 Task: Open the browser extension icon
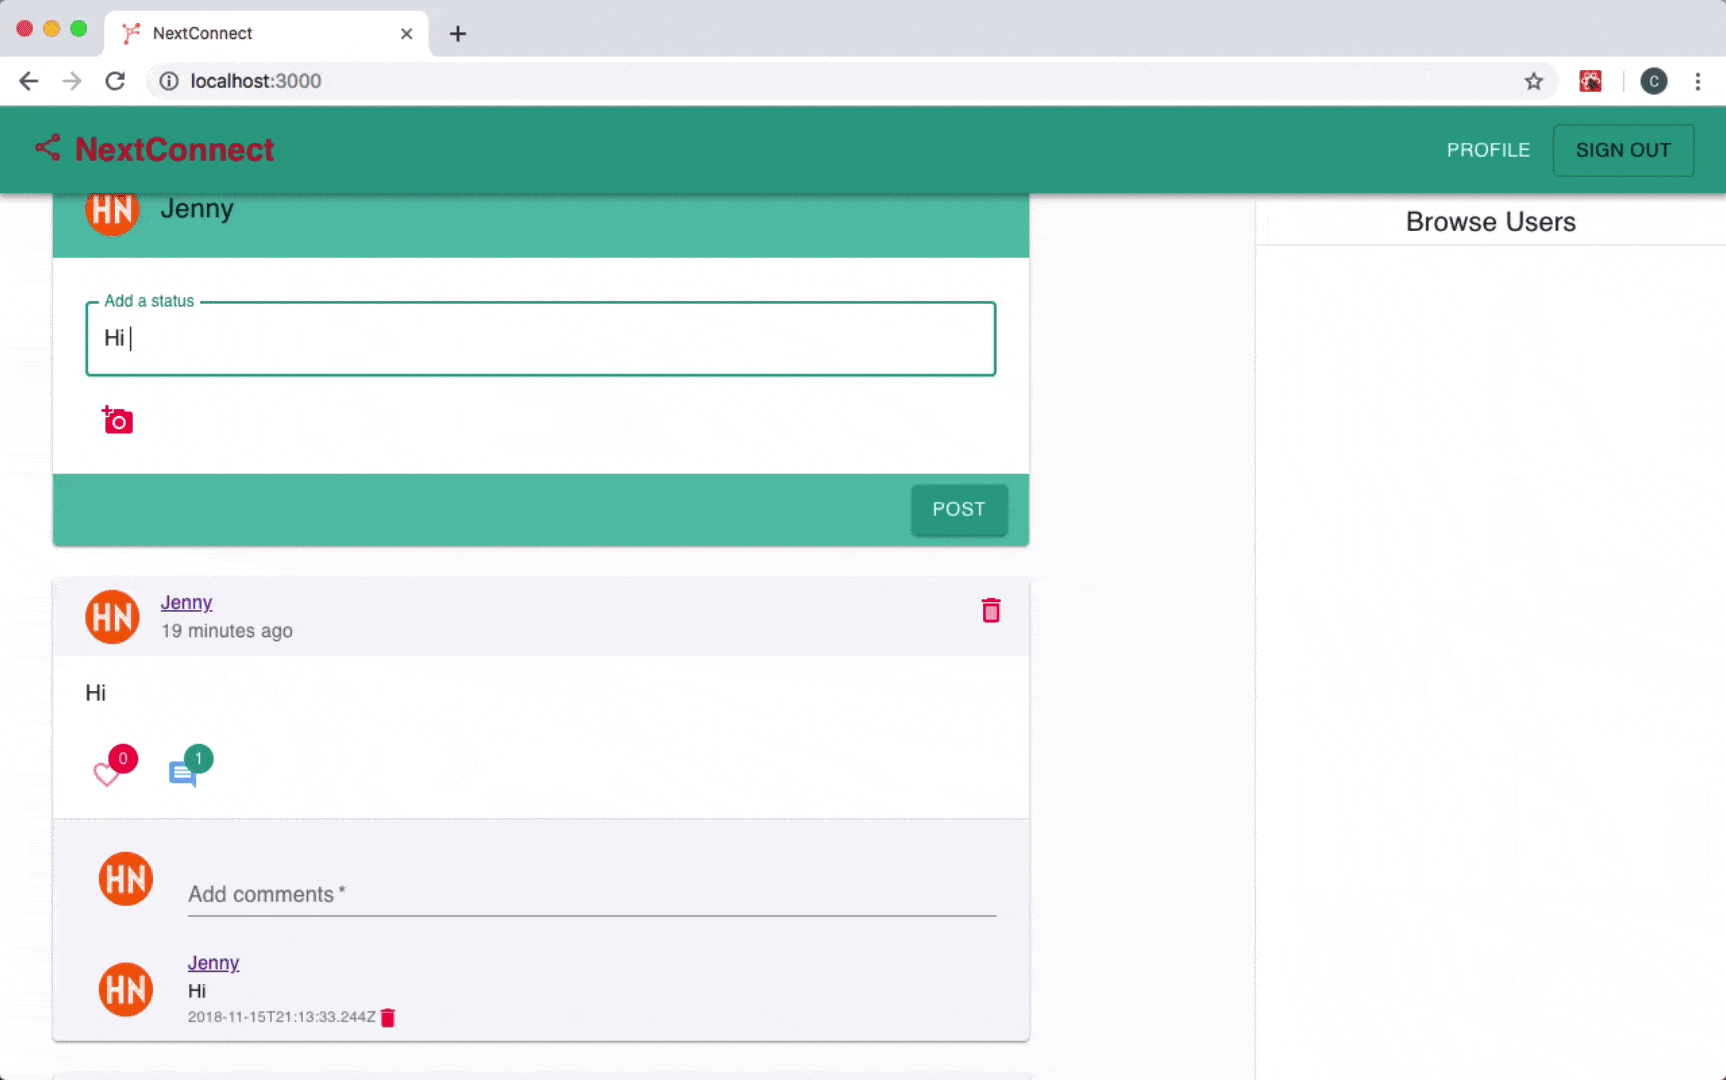(x=1590, y=81)
